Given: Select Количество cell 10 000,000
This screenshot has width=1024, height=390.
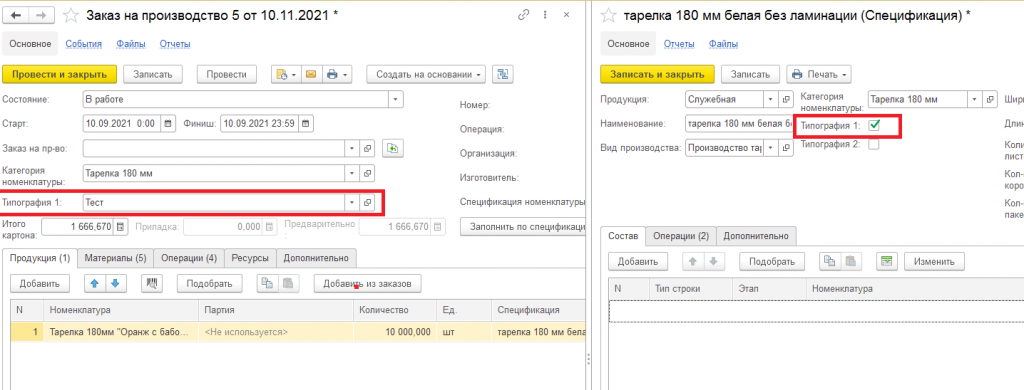Looking at the screenshot, I should [x=394, y=332].
